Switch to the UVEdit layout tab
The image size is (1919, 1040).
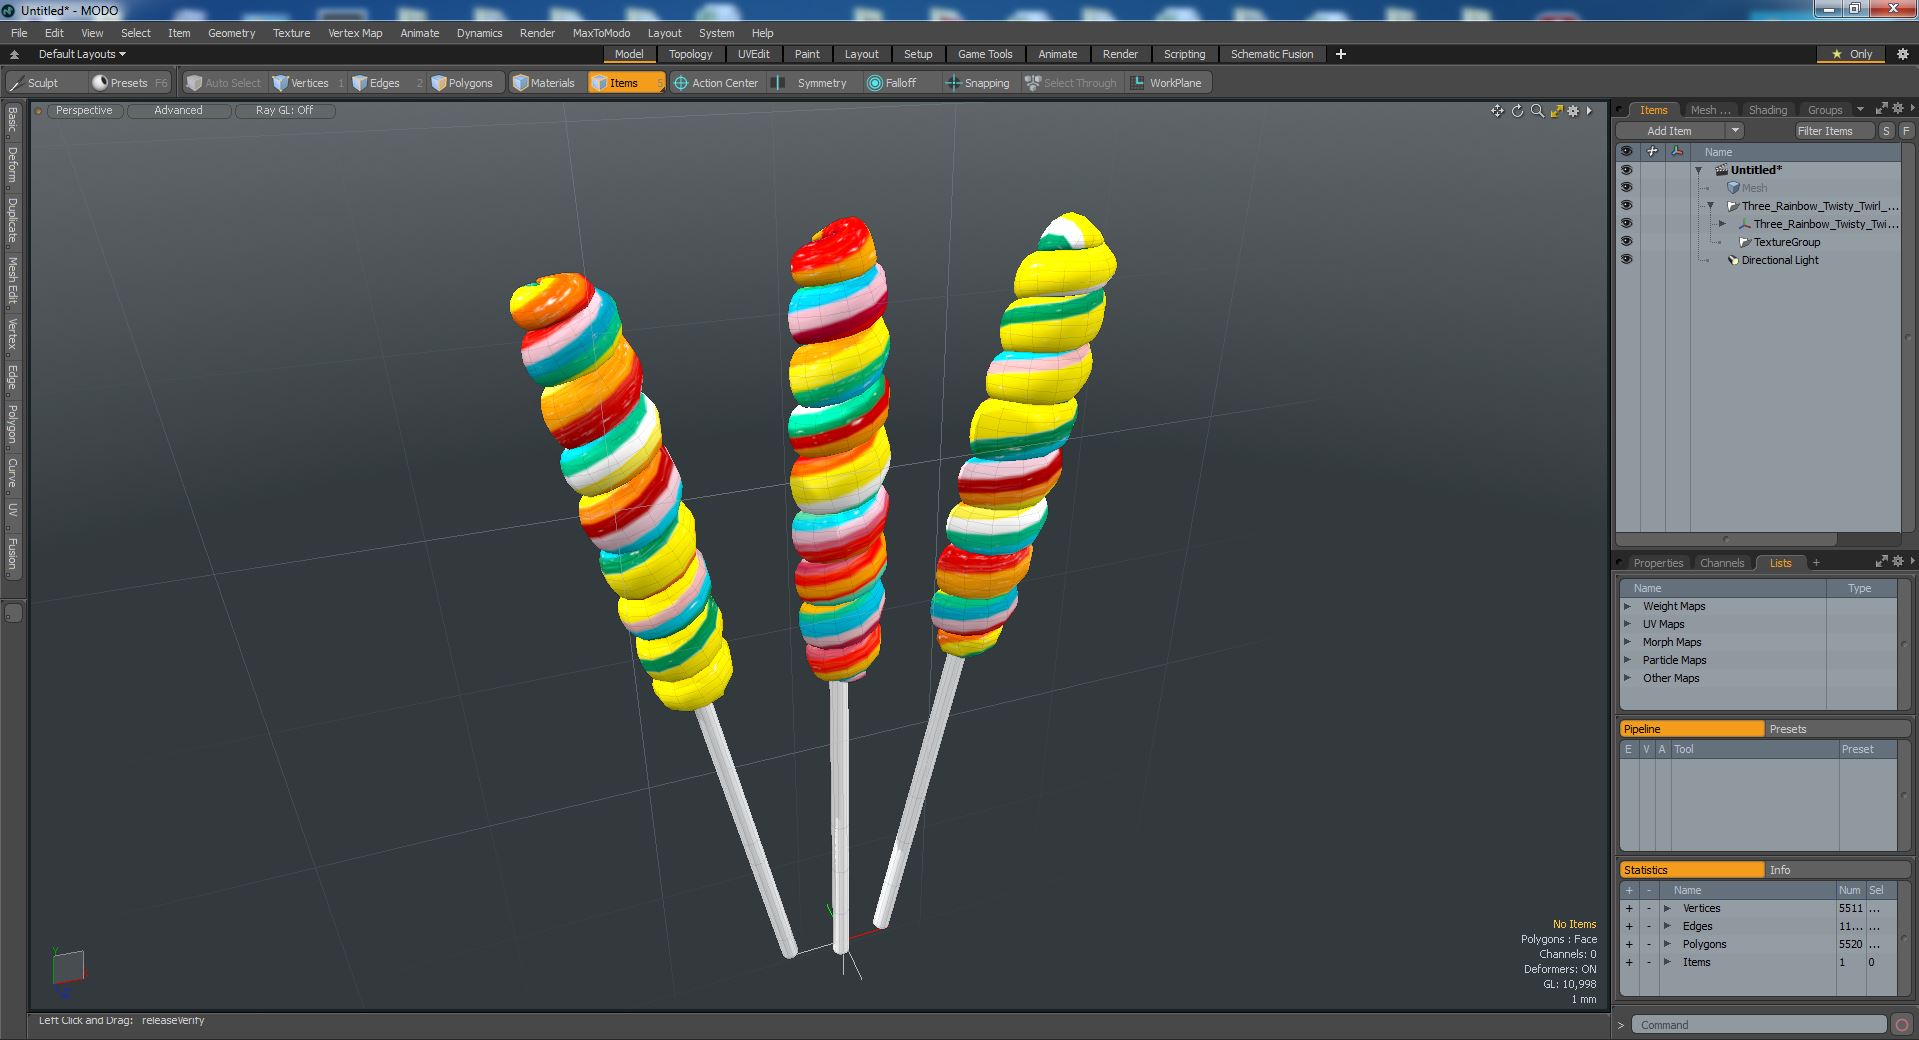(x=754, y=54)
